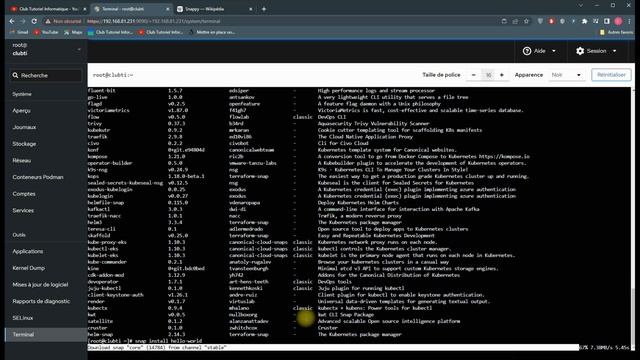
Task: Open 'Rapports de diagnostic' in sidebar
Action: pos(41,301)
